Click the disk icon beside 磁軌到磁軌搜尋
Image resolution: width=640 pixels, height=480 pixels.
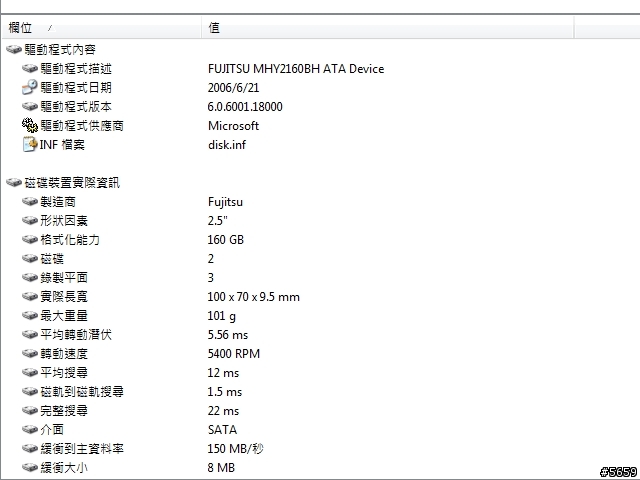(x=30, y=391)
